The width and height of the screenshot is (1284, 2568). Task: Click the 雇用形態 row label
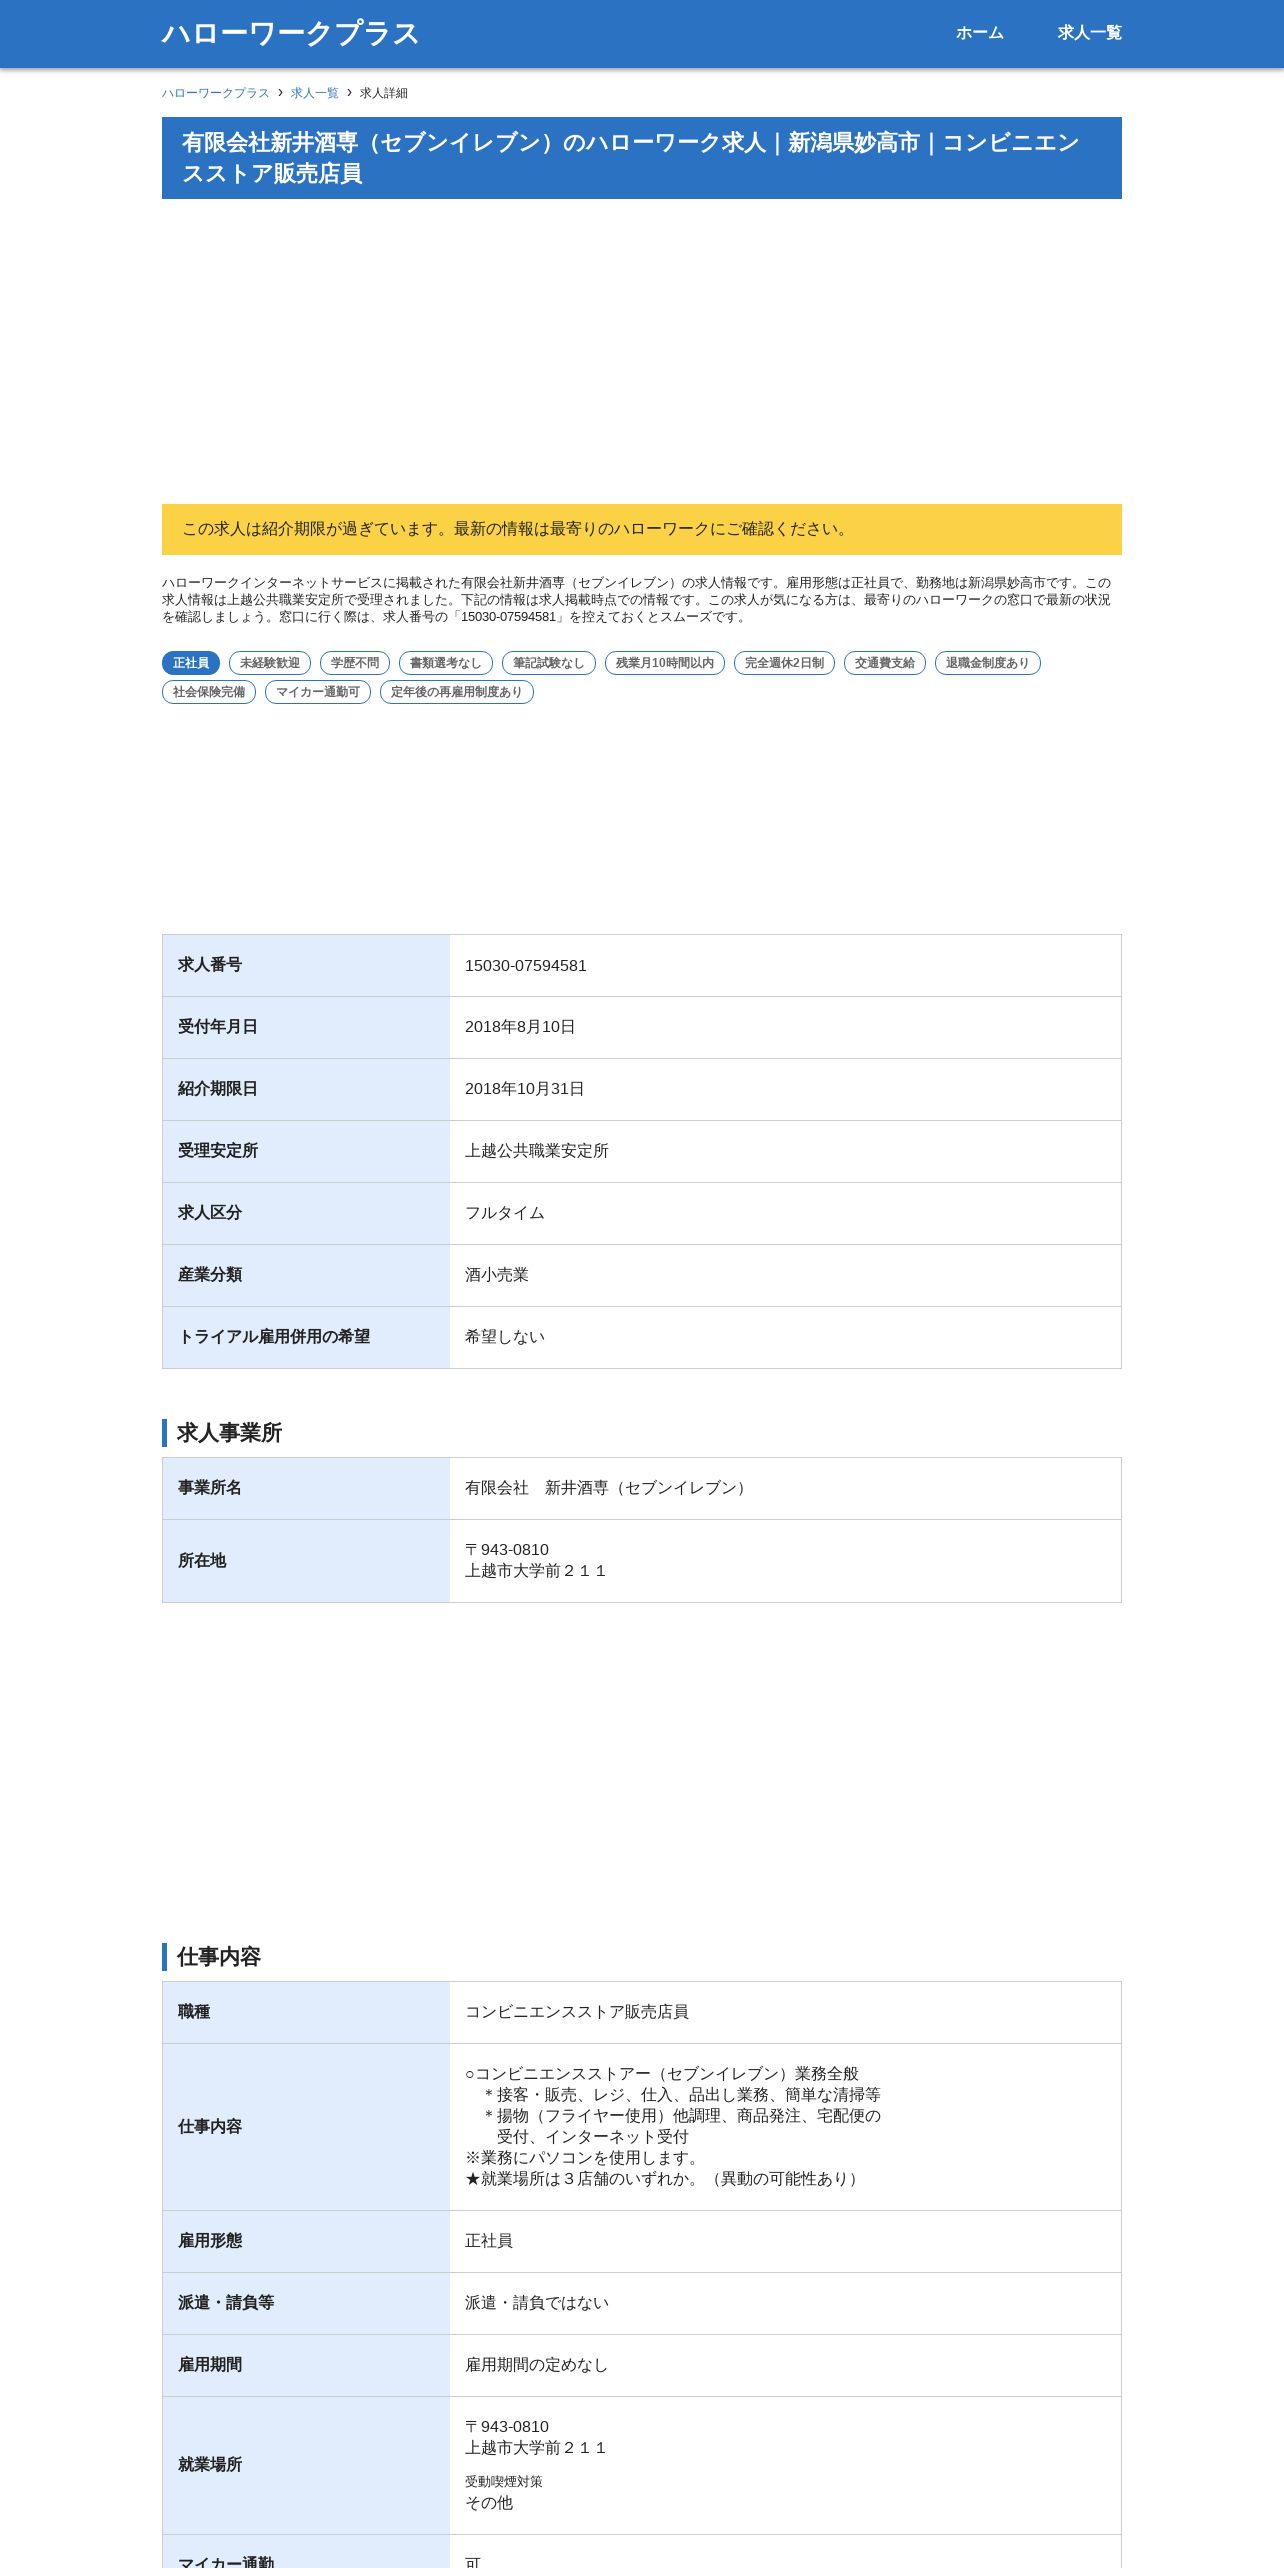(x=210, y=2241)
